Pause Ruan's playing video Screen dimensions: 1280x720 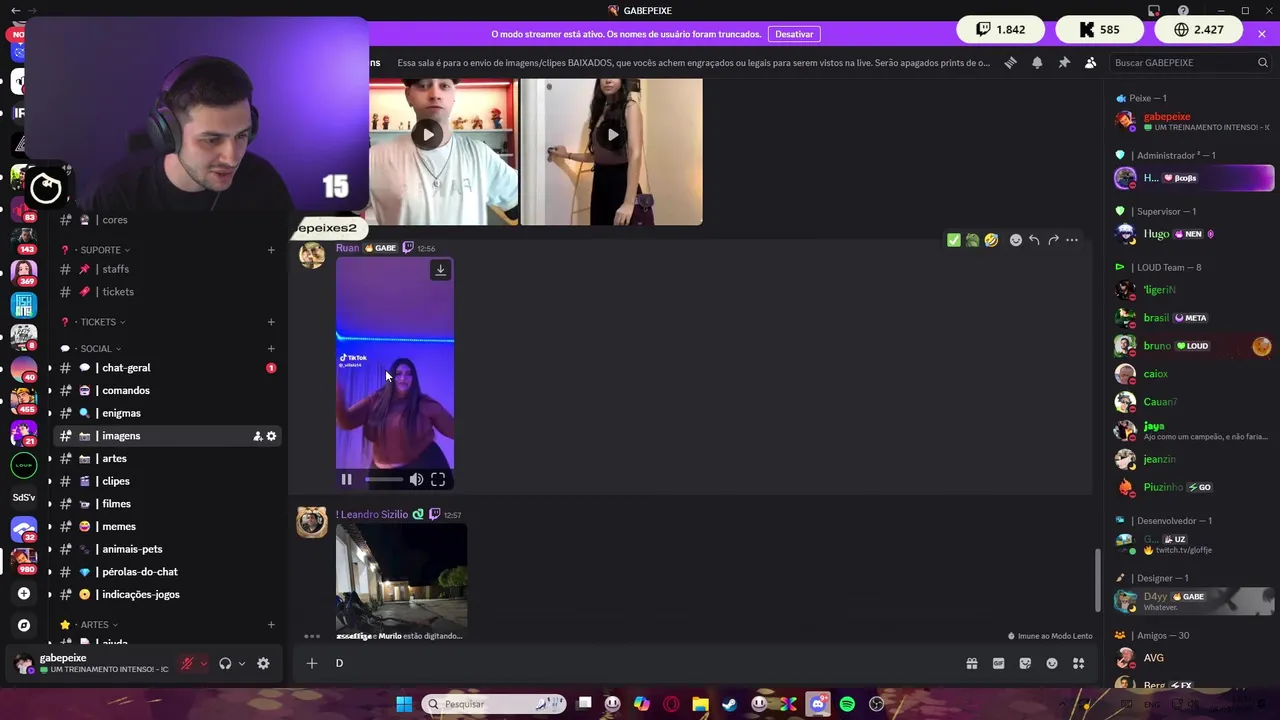(346, 480)
